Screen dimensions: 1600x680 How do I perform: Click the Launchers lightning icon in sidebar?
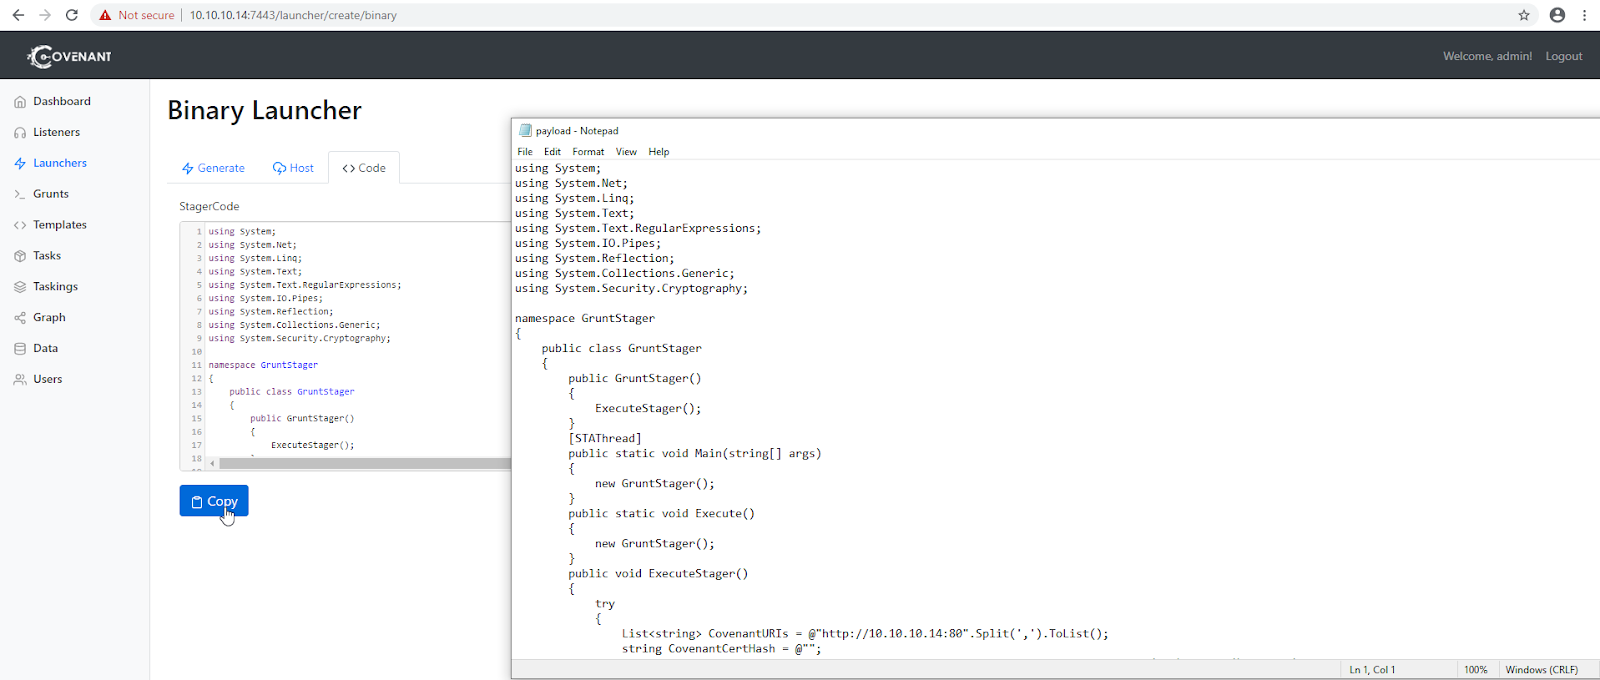pyautogui.click(x=20, y=163)
